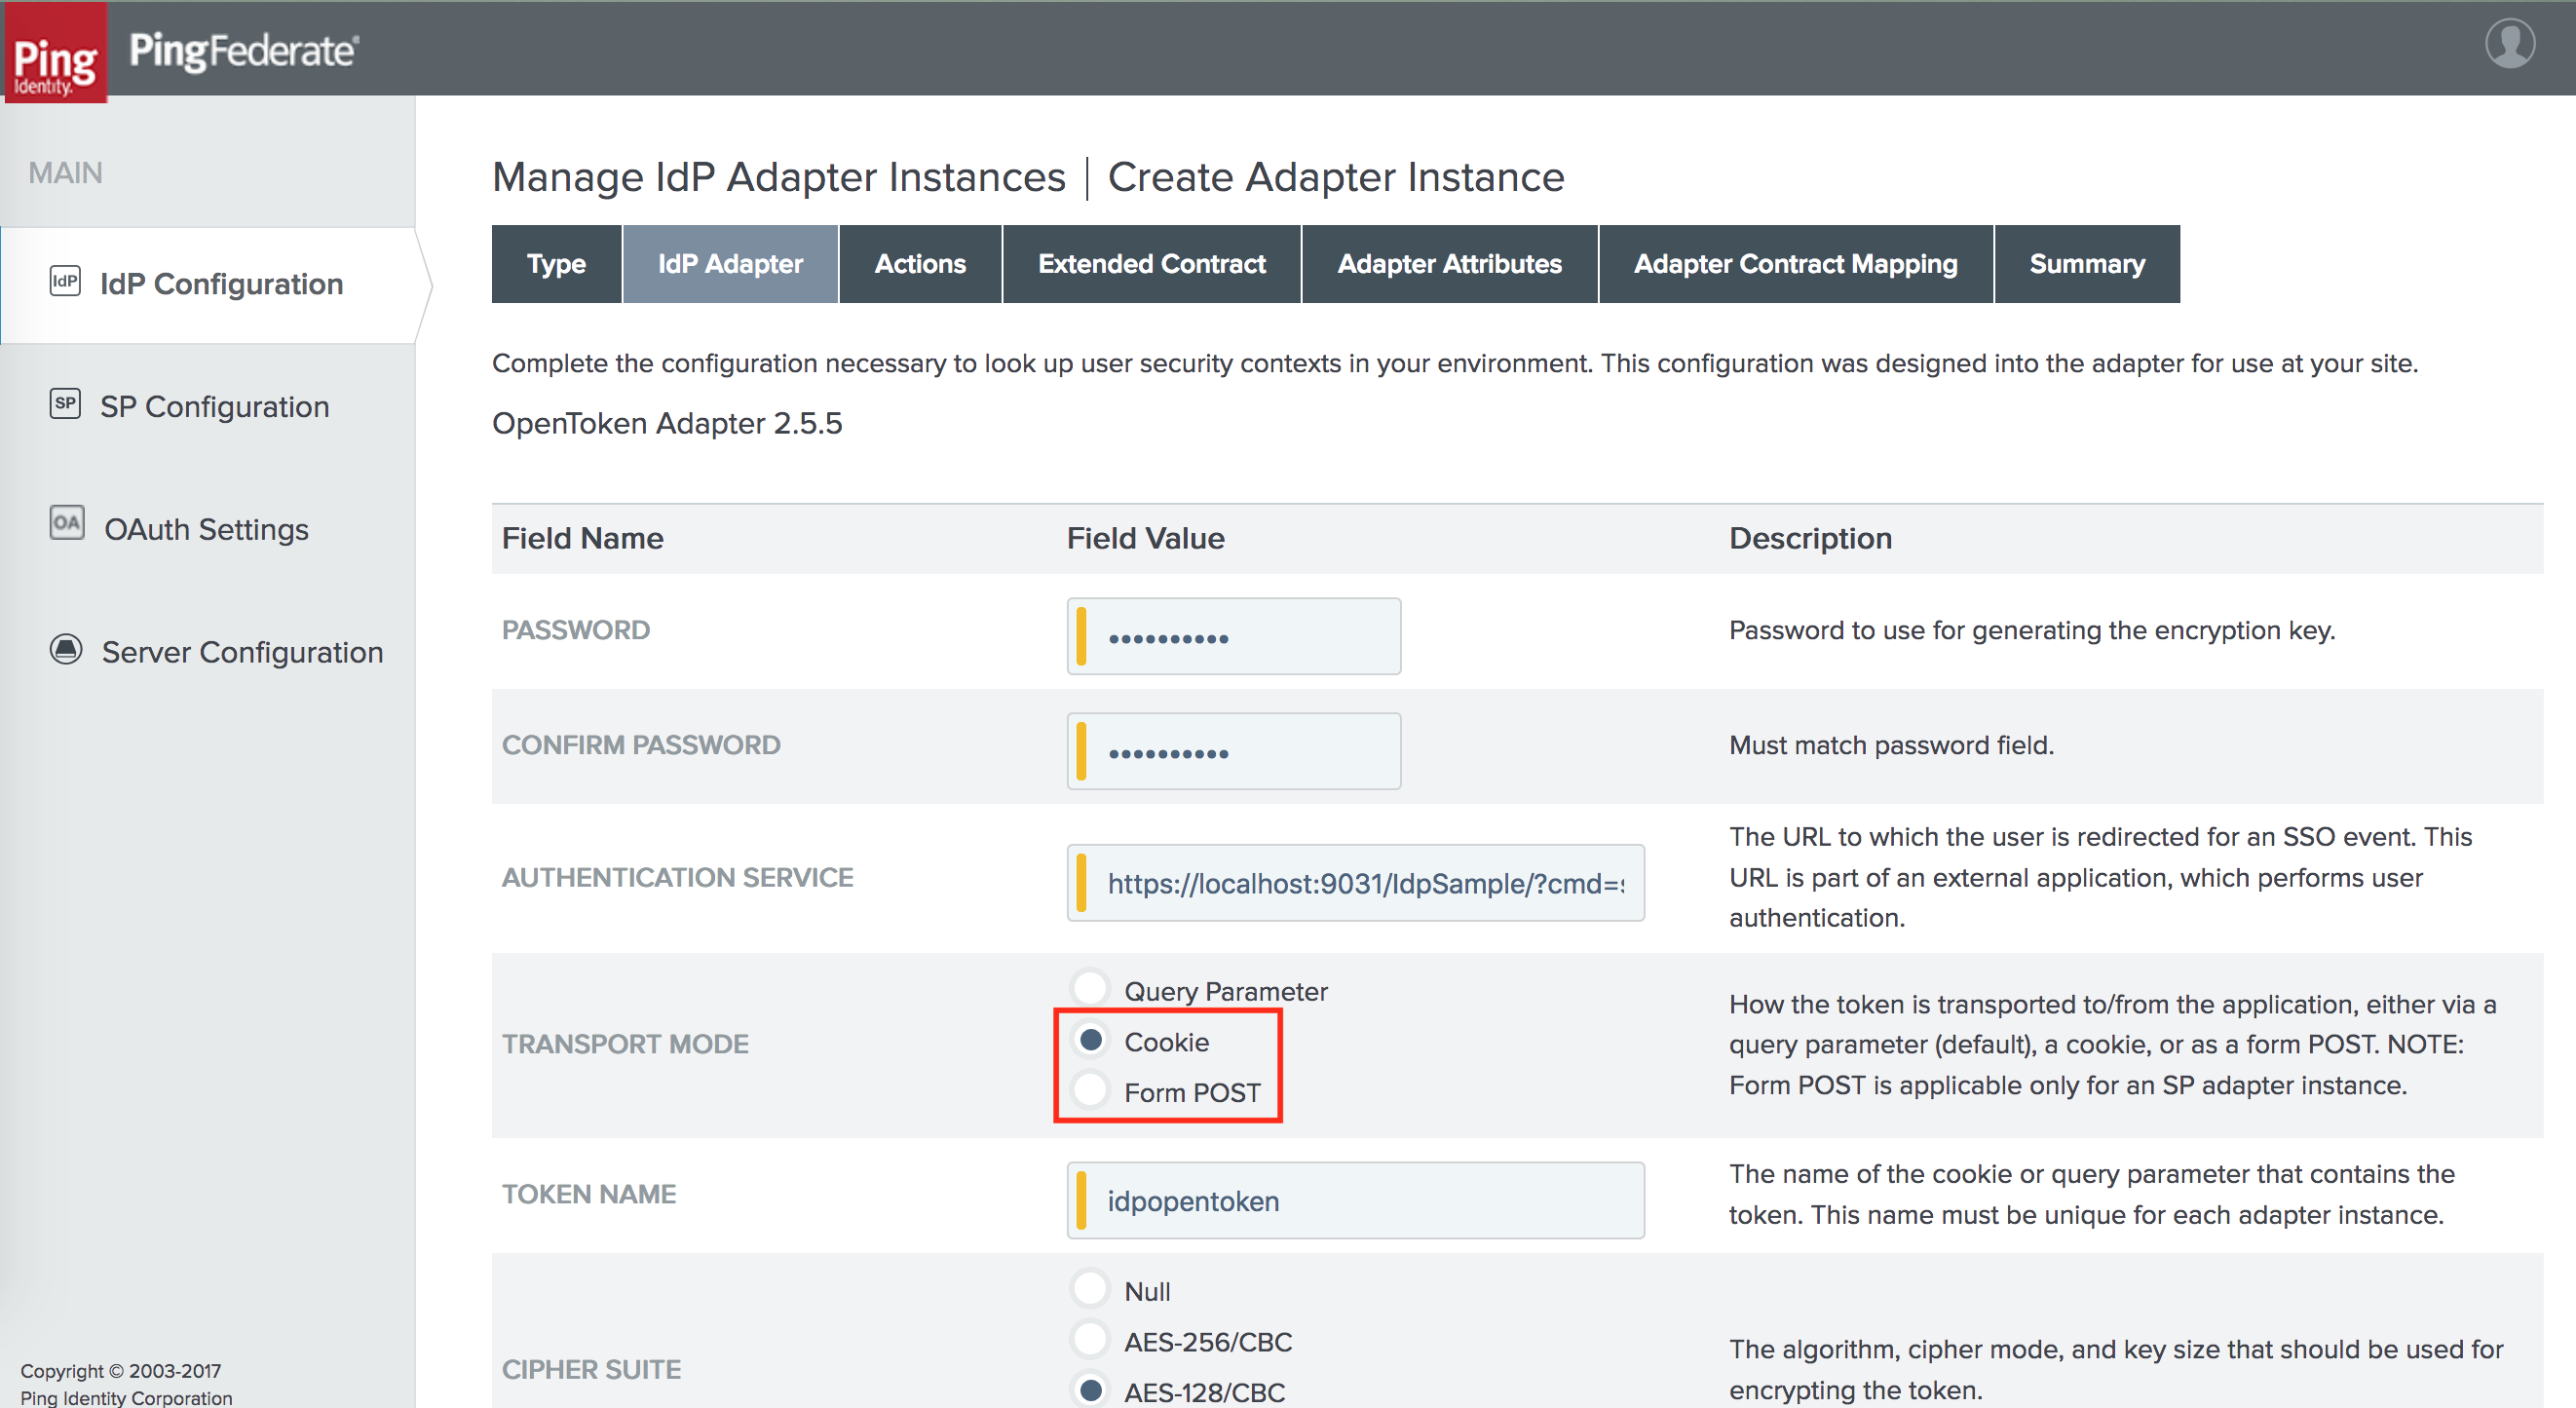2576x1408 pixels.
Task: Switch to the Actions tab
Action: point(919,264)
